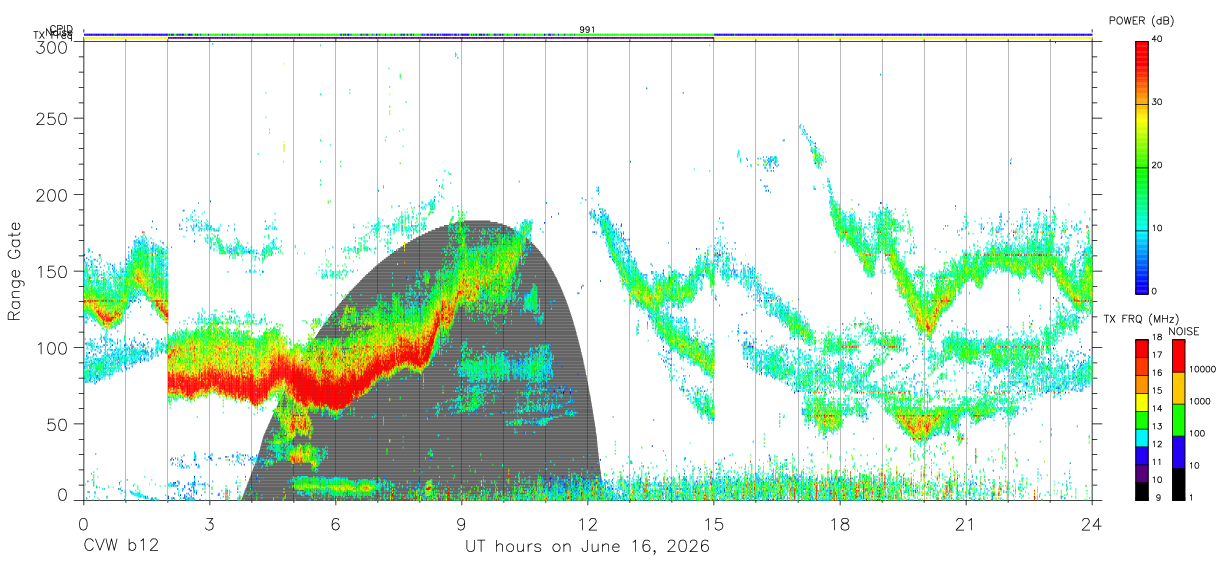The height and width of the screenshot is (567, 1228).
Task: Click the black segment of TX FRQ bar
Action: pos(1141,491)
